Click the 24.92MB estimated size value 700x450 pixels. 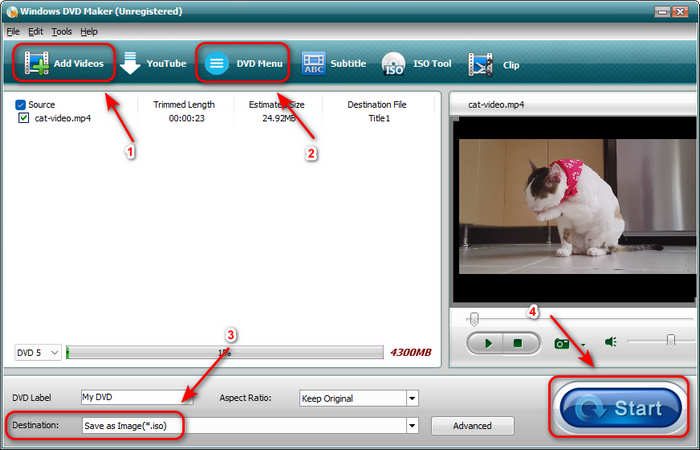(x=279, y=118)
